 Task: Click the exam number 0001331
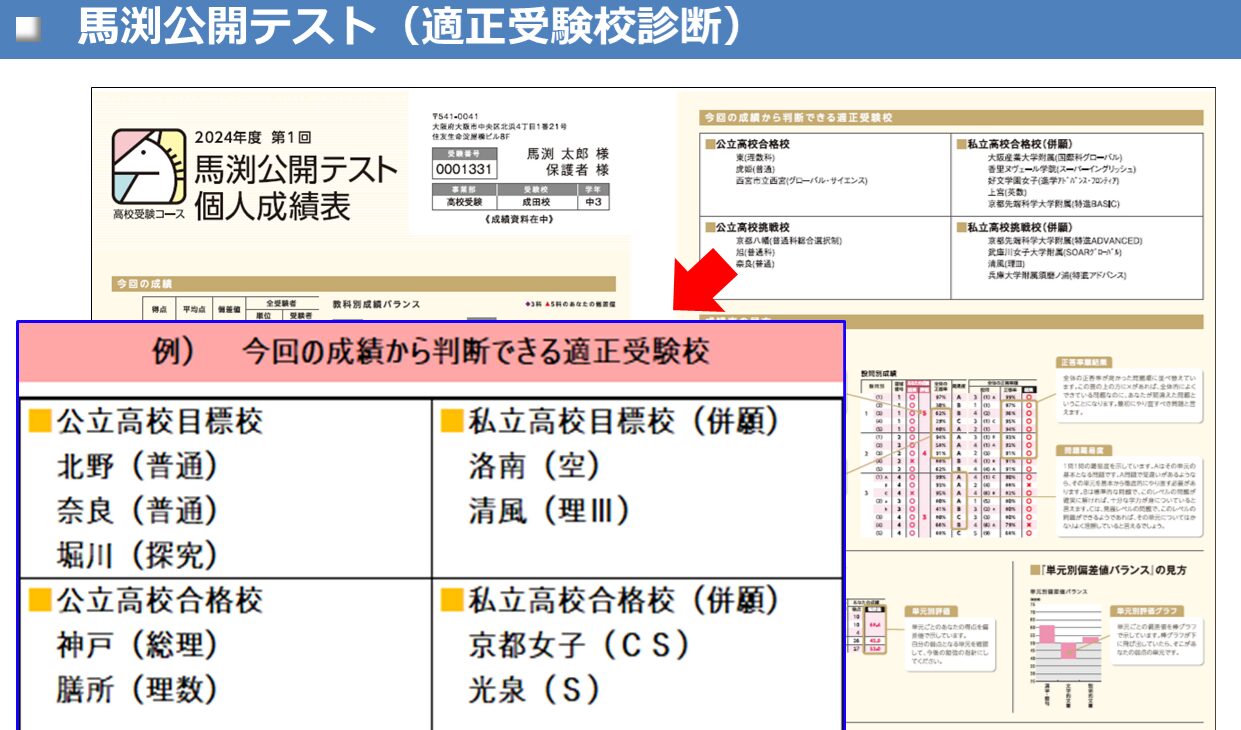[x=463, y=169]
